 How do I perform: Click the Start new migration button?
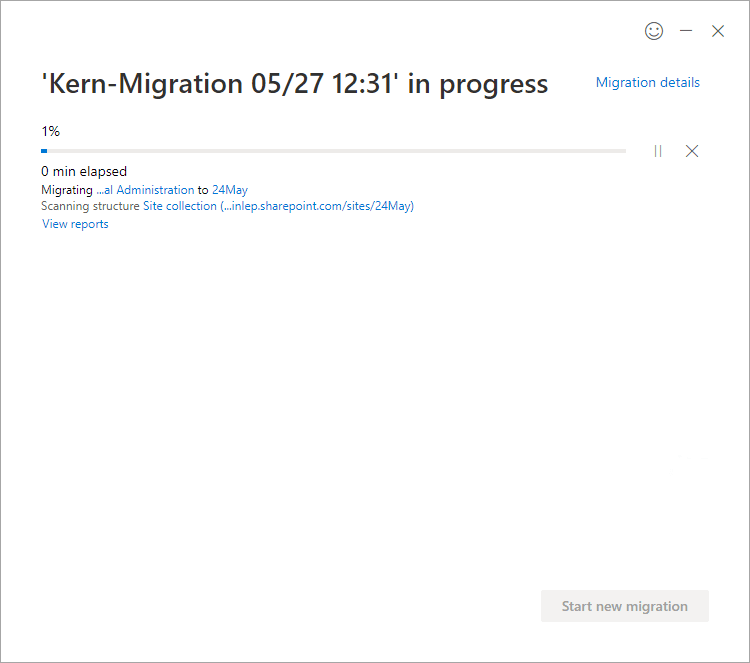(x=624, y=606)
